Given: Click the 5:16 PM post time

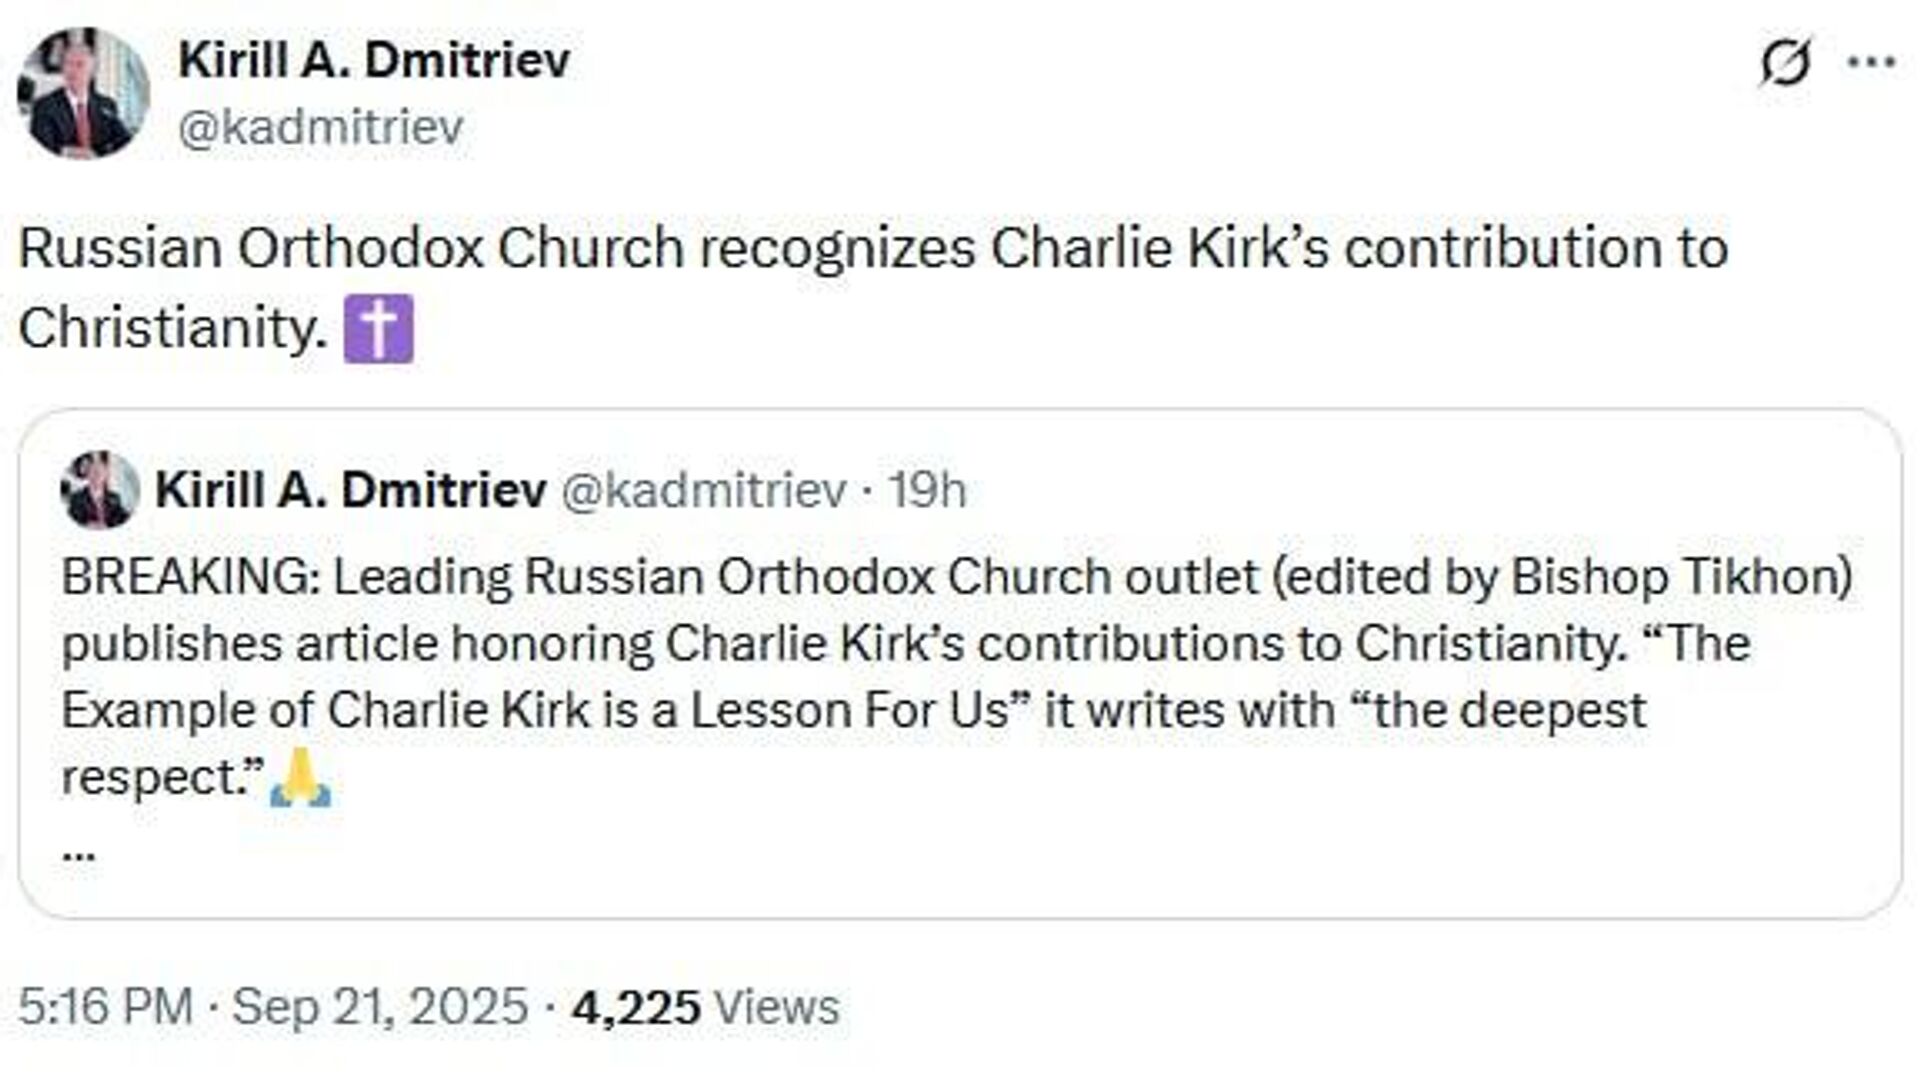Looking at the screenshot, I should (105, 1006).
